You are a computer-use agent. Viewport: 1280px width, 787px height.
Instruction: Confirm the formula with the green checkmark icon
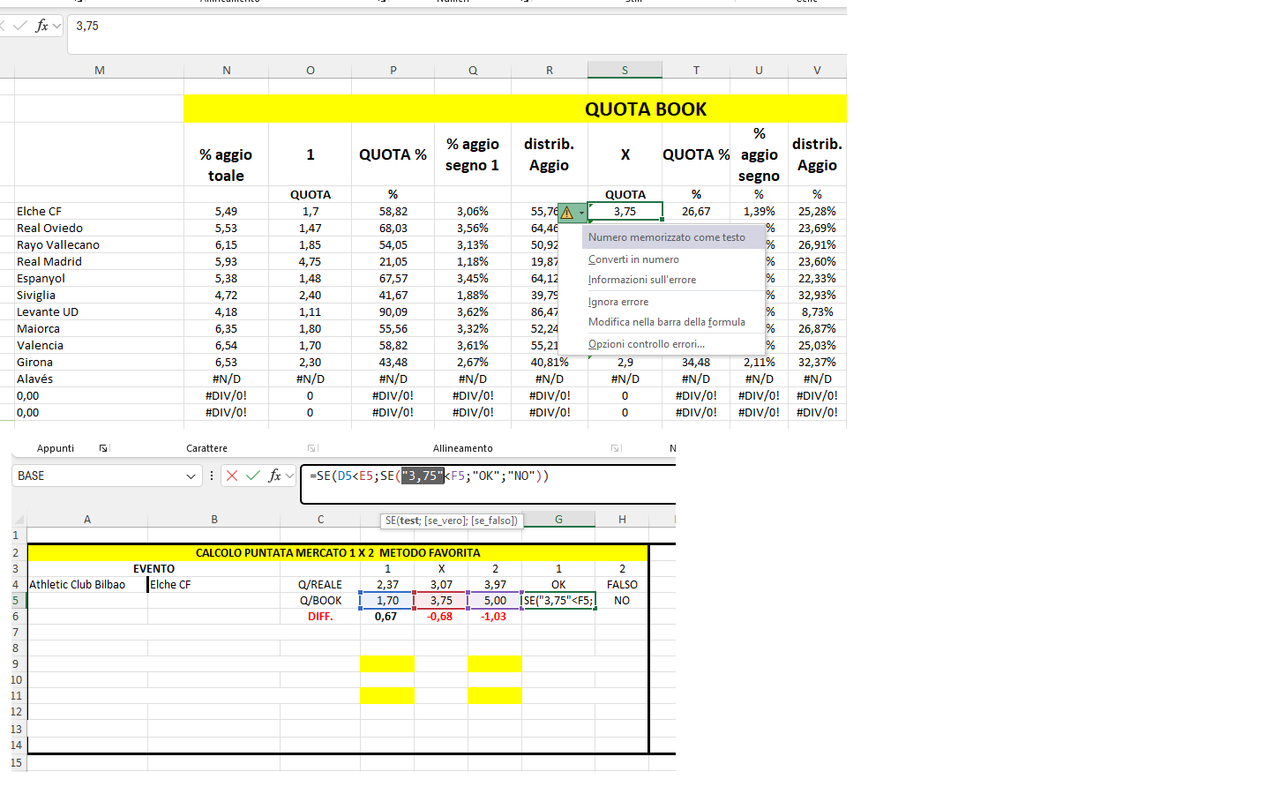[253, 476]
